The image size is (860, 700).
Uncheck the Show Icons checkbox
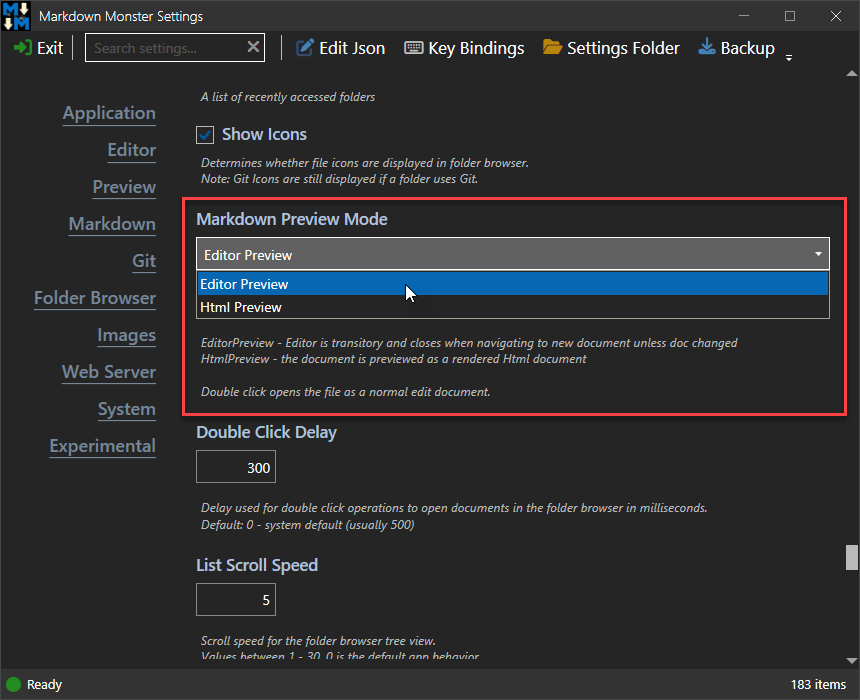[205, 135]
